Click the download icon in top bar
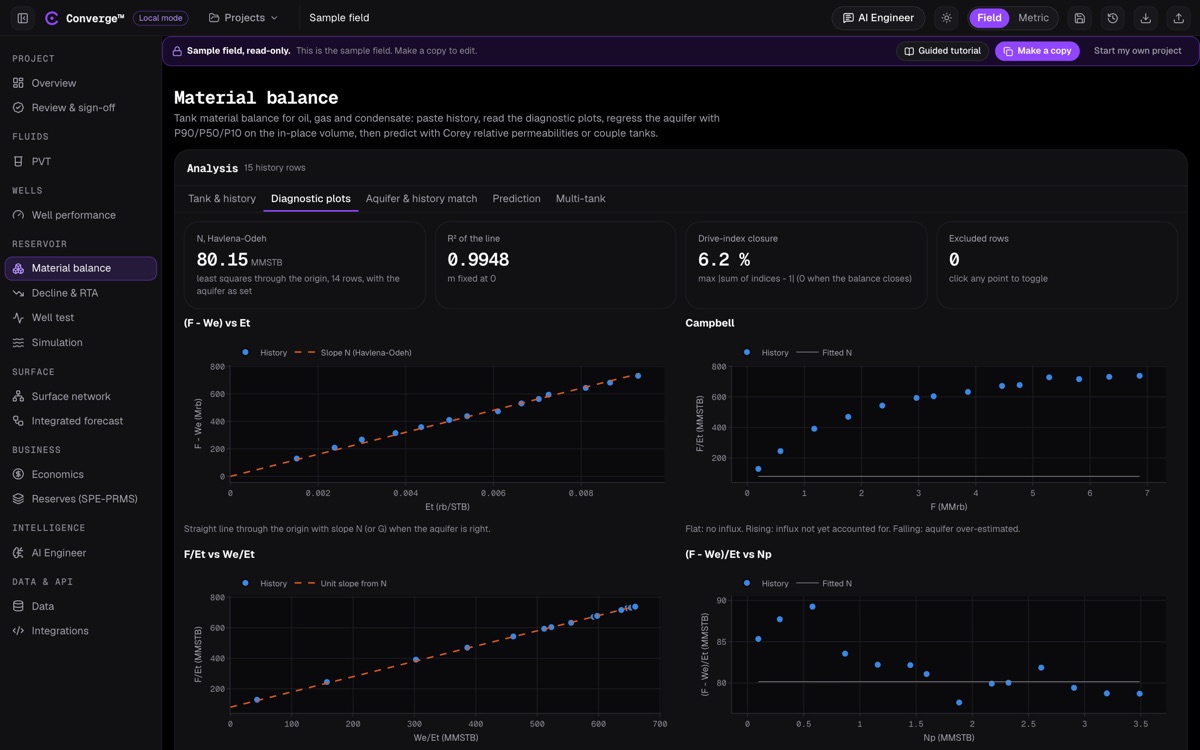This screenshot has width=1200, height=750. (x=1146, y=18)
